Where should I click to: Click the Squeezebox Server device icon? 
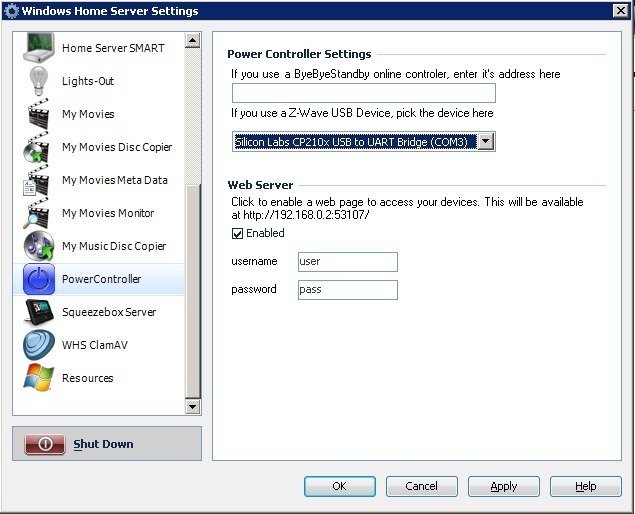(x=39, y=312)
